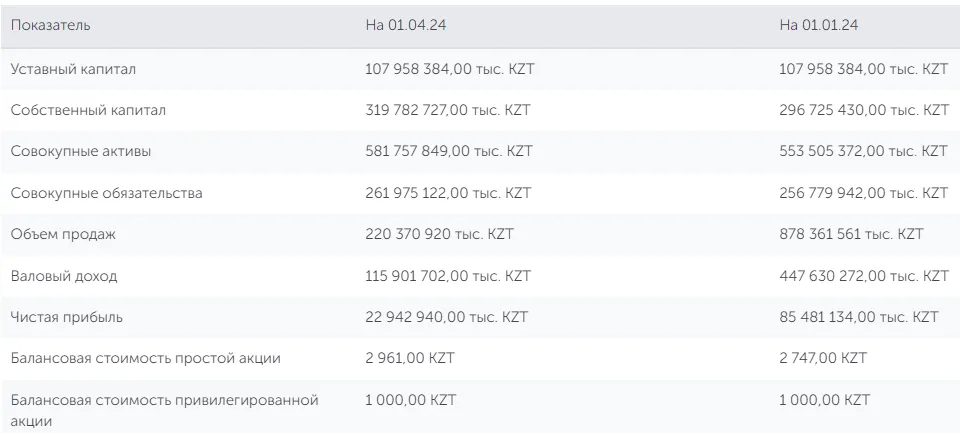Screen dimensions: 960x433
Task: Select the "Уставный капитал" row label
Action: click(x=72, y=69)
